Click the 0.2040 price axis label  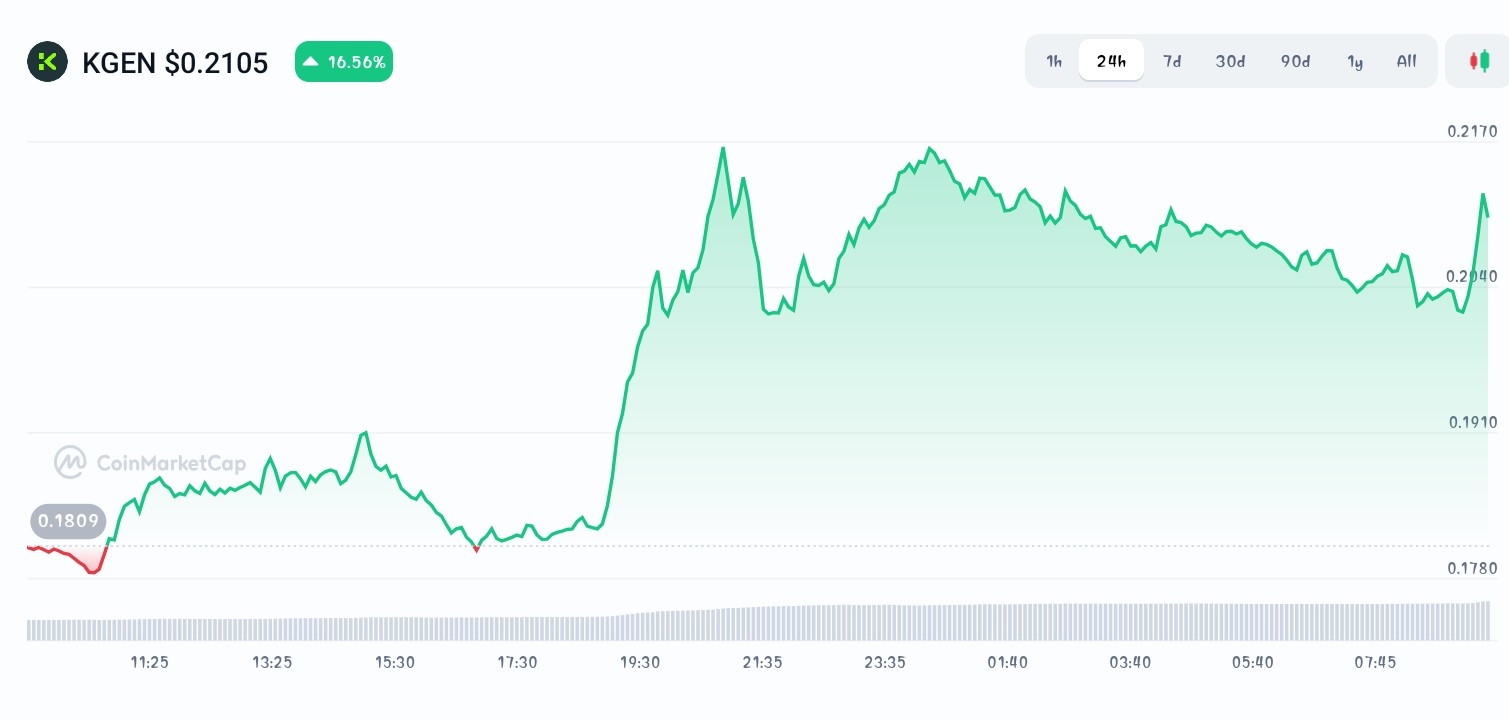click(x=1472, y=276)
